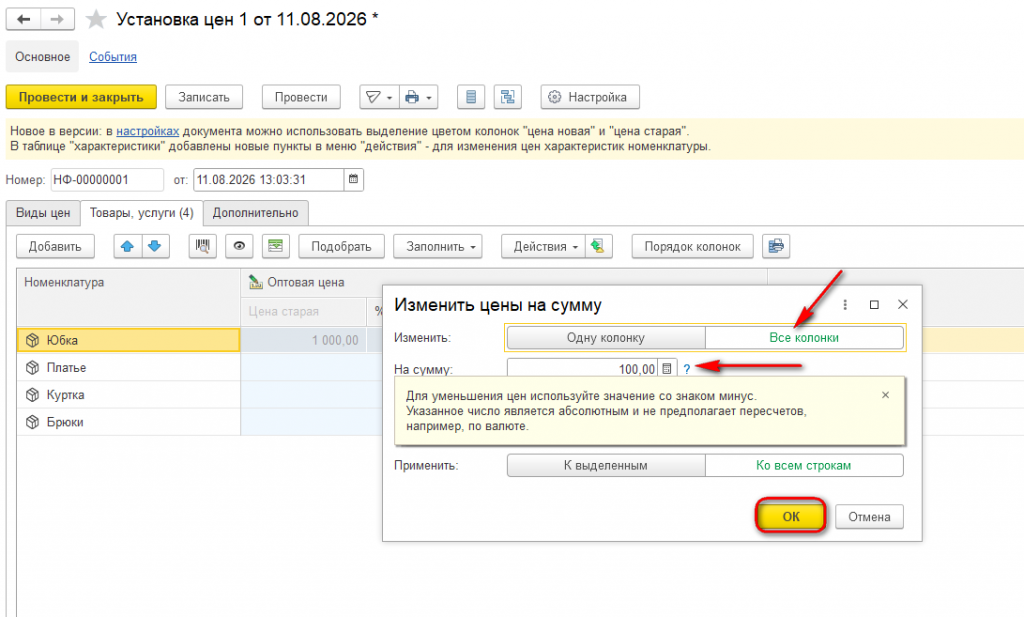
Task: Expand the Действия dropdown menu
Action: pyautogui.click(x=543, y=246)
